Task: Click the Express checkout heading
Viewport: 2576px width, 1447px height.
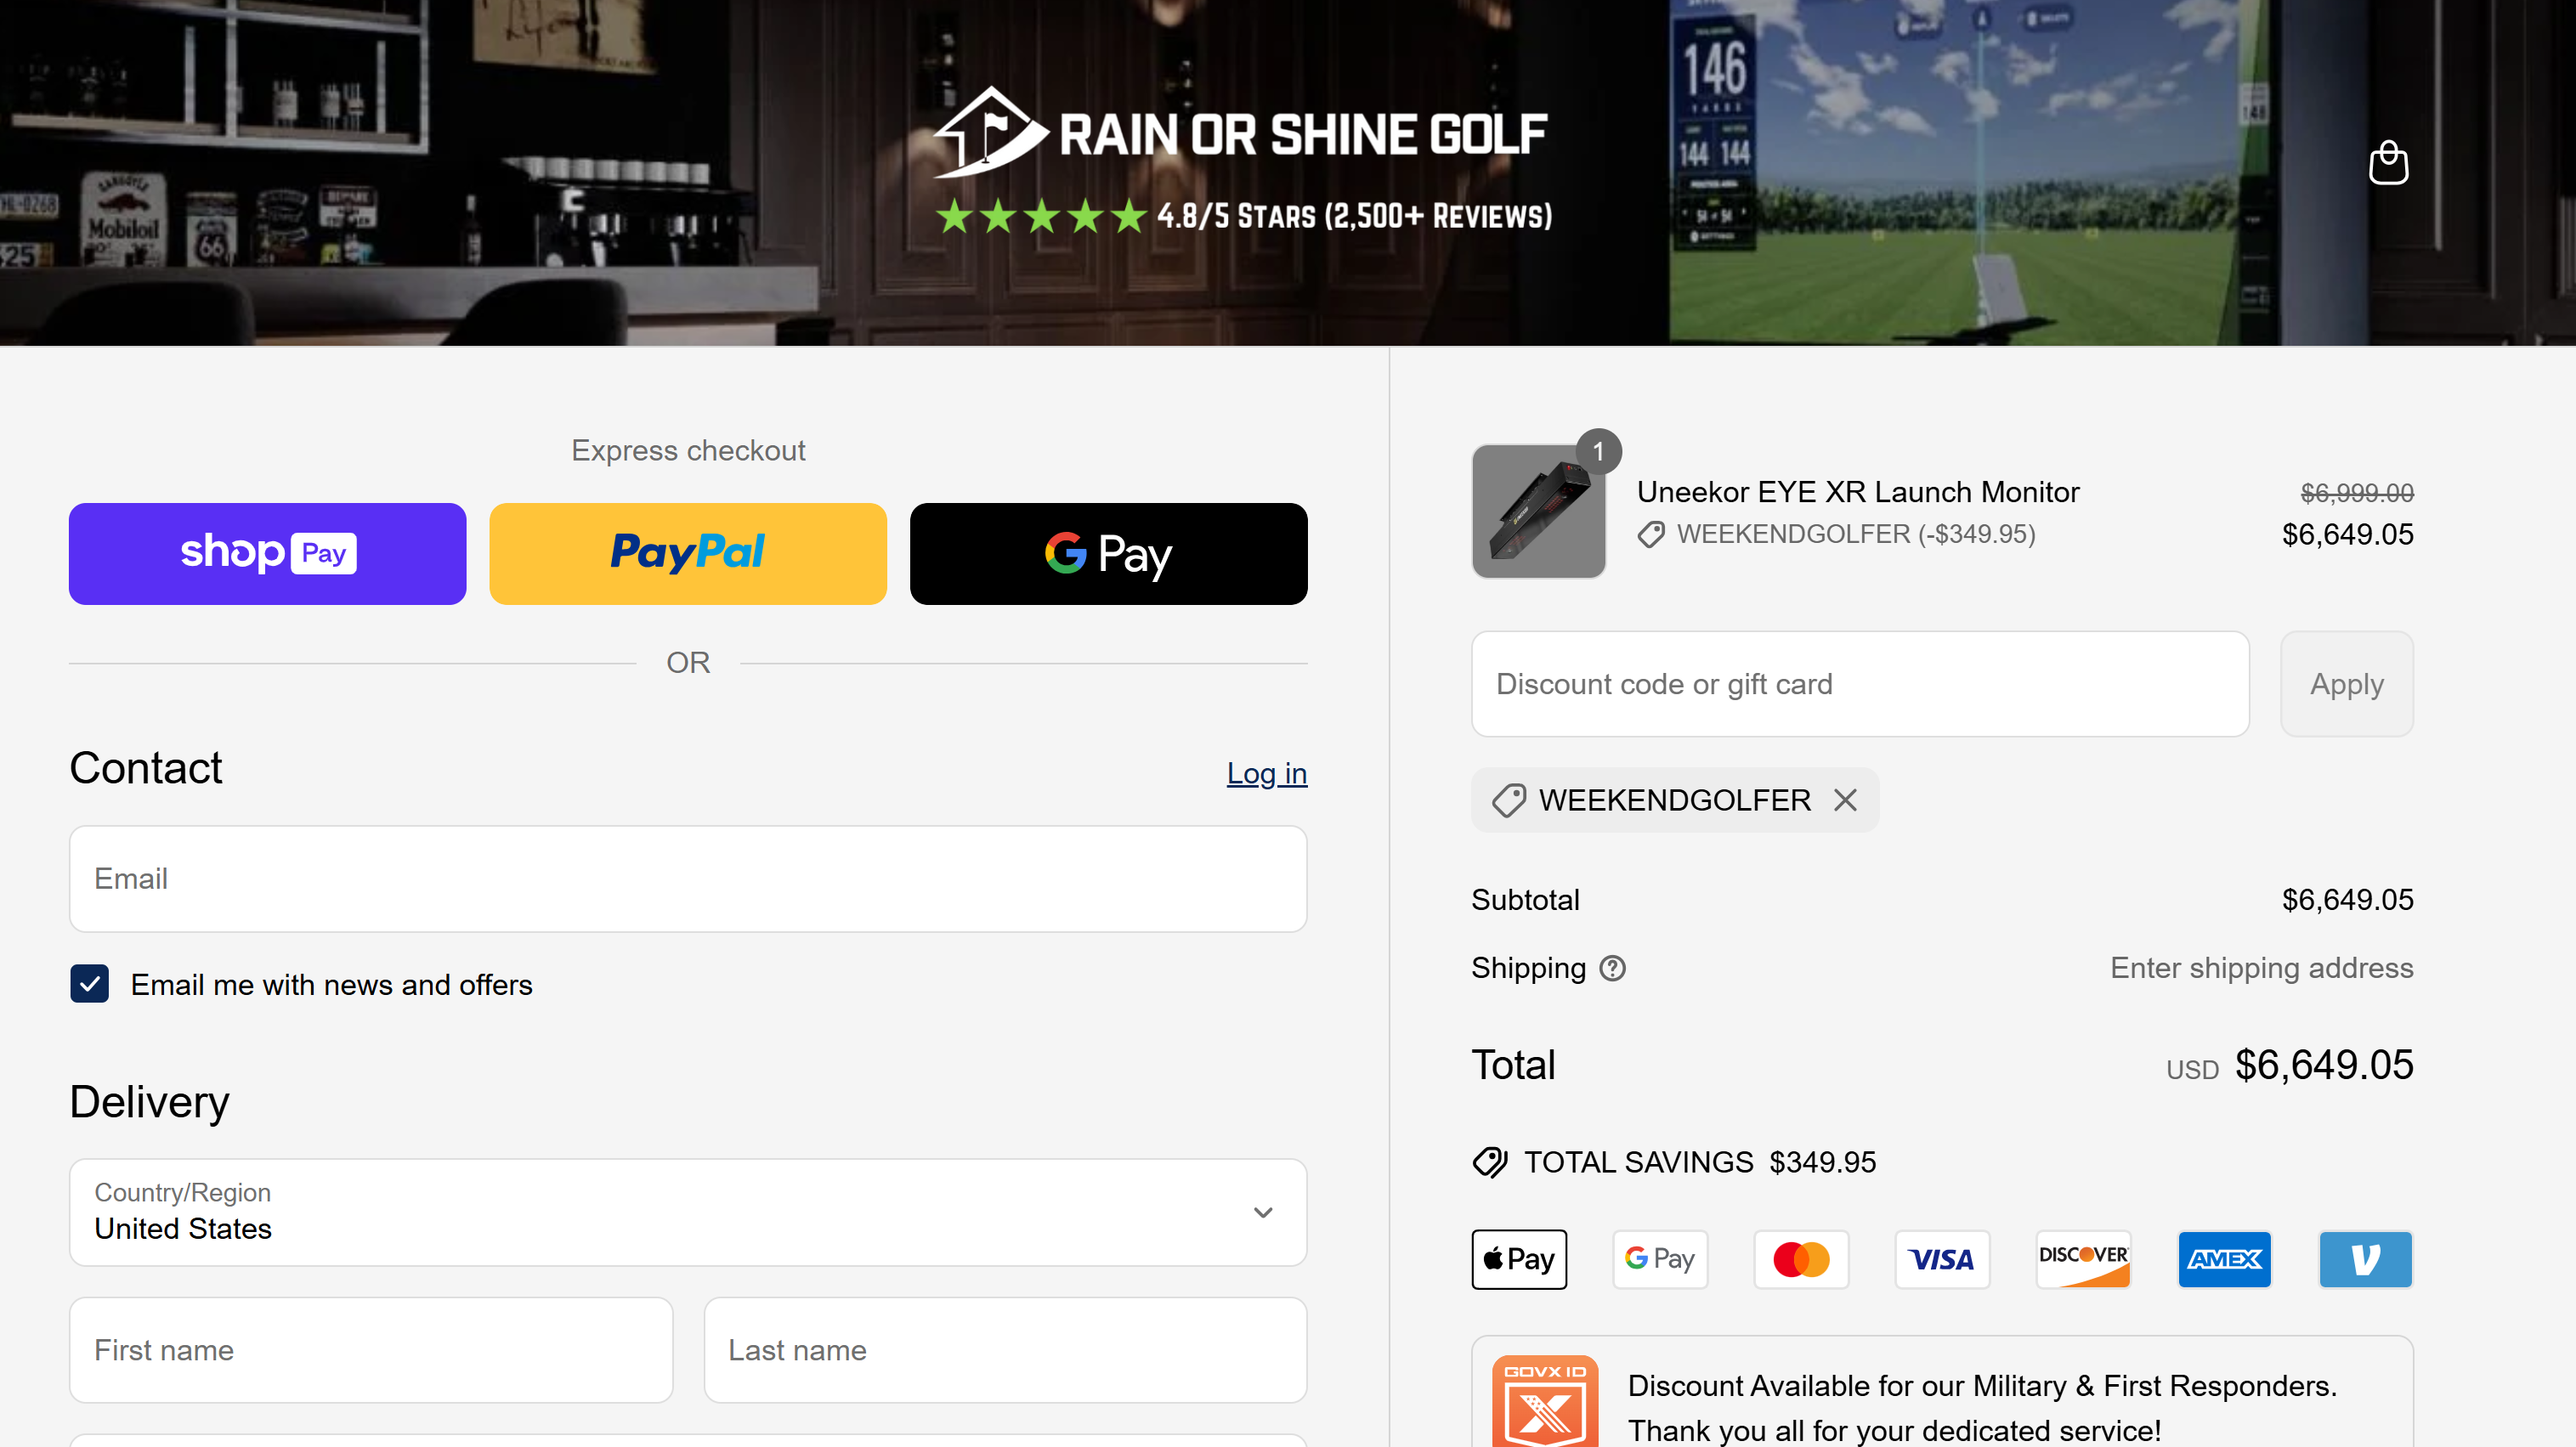Action: tap(688, 451)
